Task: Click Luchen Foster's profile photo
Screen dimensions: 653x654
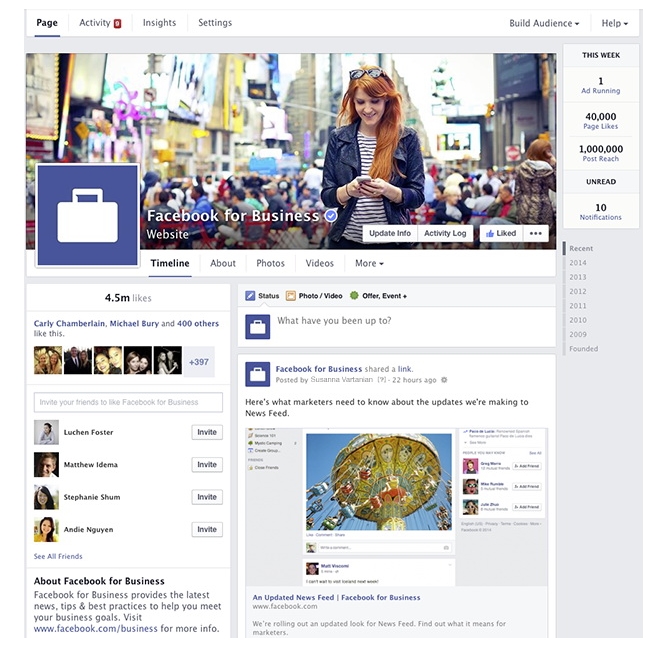Action: pos(46,432)
